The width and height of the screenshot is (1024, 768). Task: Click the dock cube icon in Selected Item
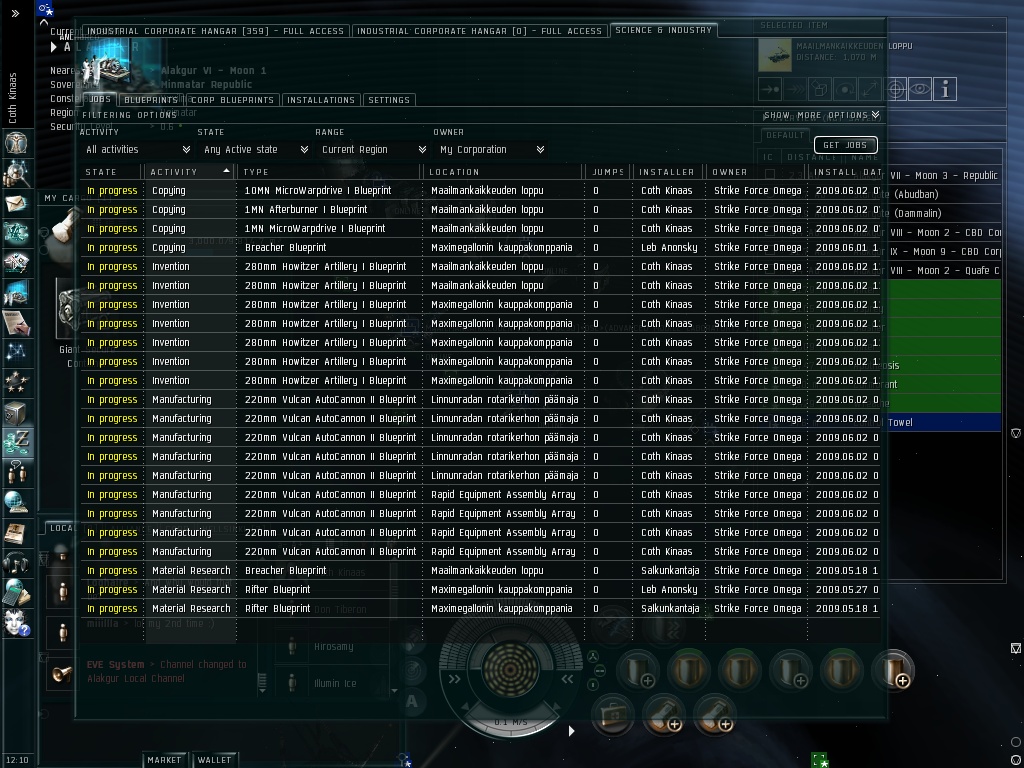click(820, 89)
